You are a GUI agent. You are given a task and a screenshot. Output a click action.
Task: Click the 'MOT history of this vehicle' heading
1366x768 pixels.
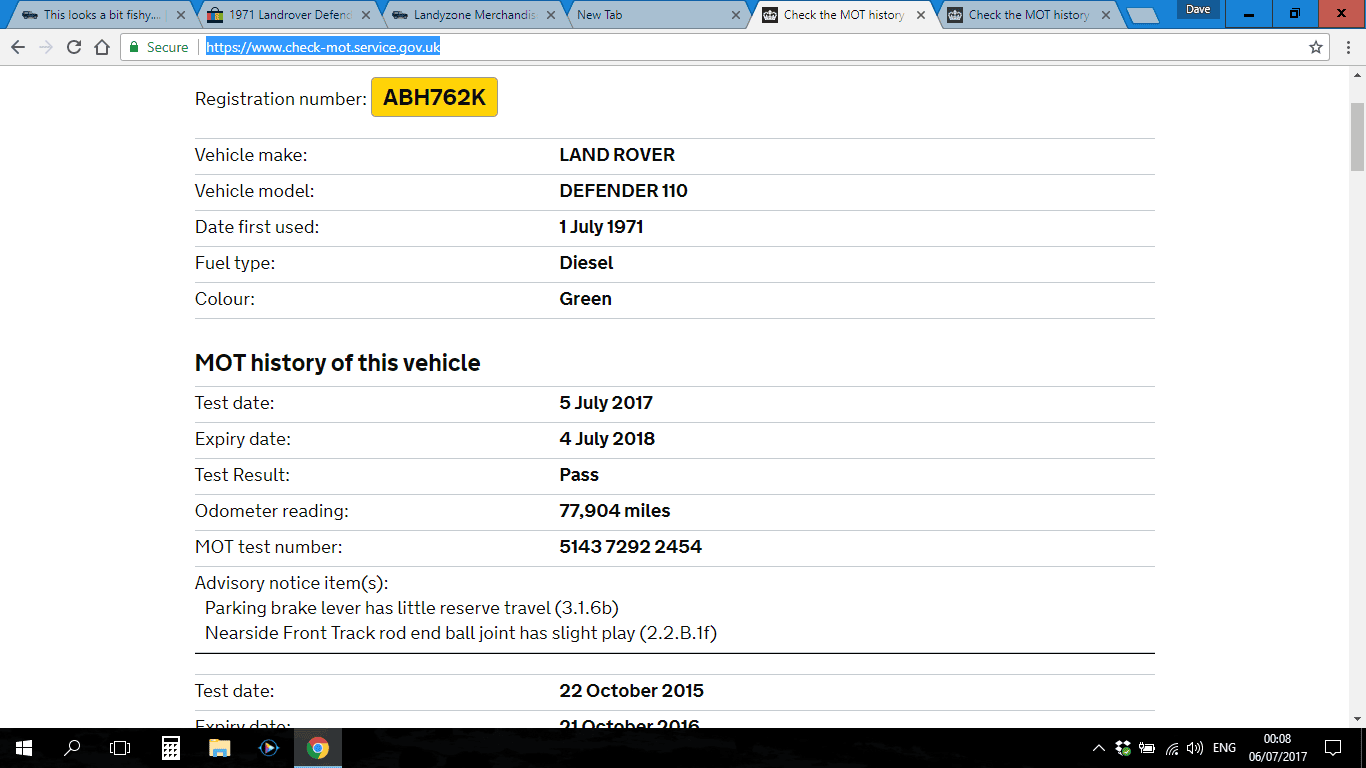[x=338, y=363]
